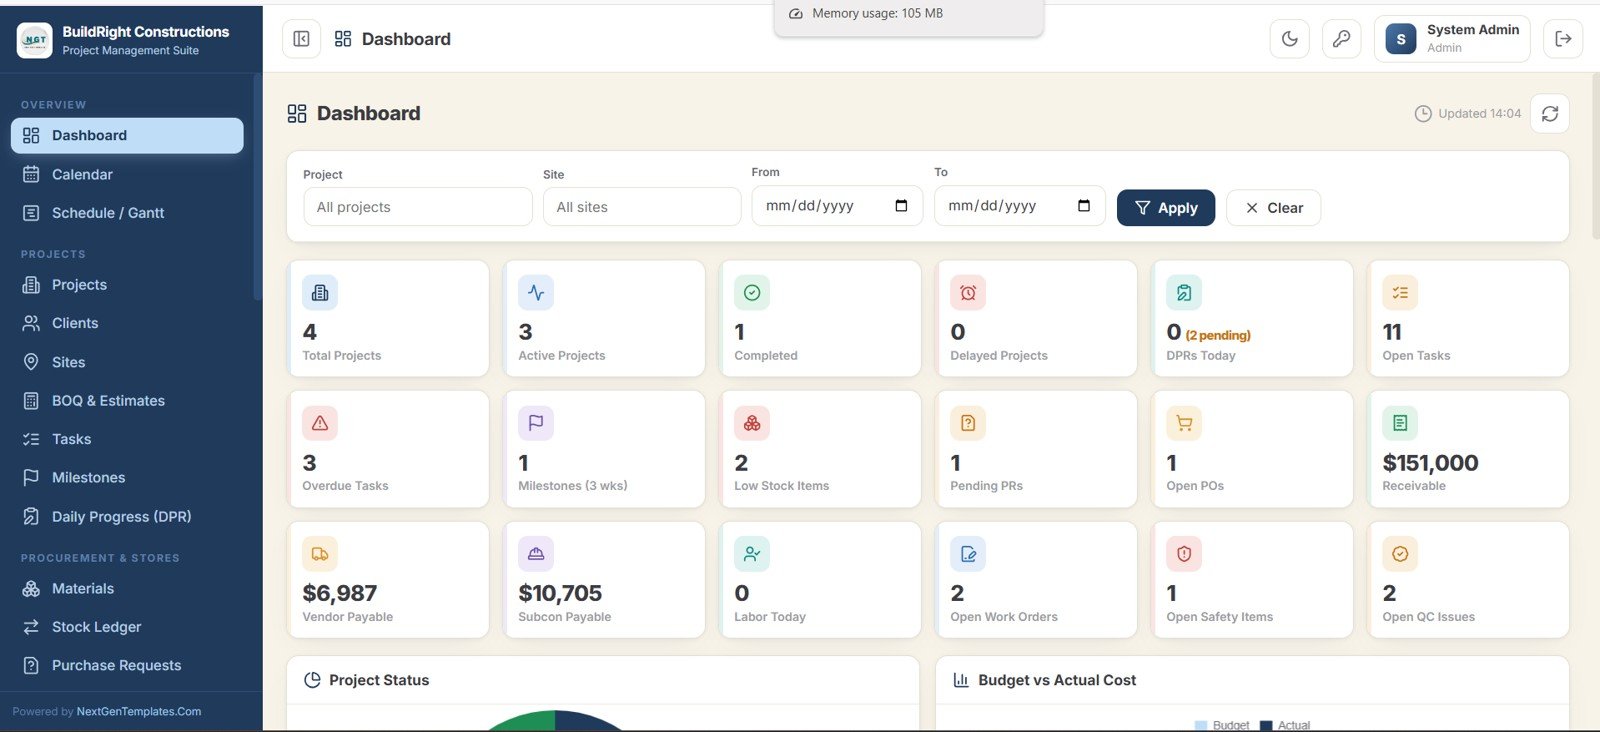1600x732 pixels.
Task: Open Milestones from the sidebar
Action: click(127, 478)
